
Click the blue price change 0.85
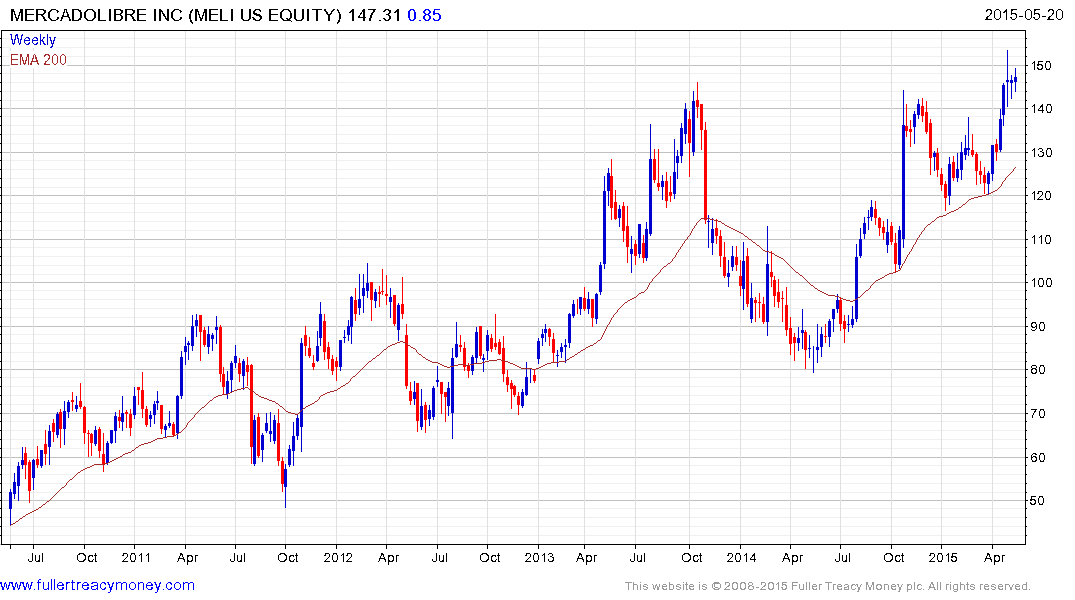click(424, 15)
